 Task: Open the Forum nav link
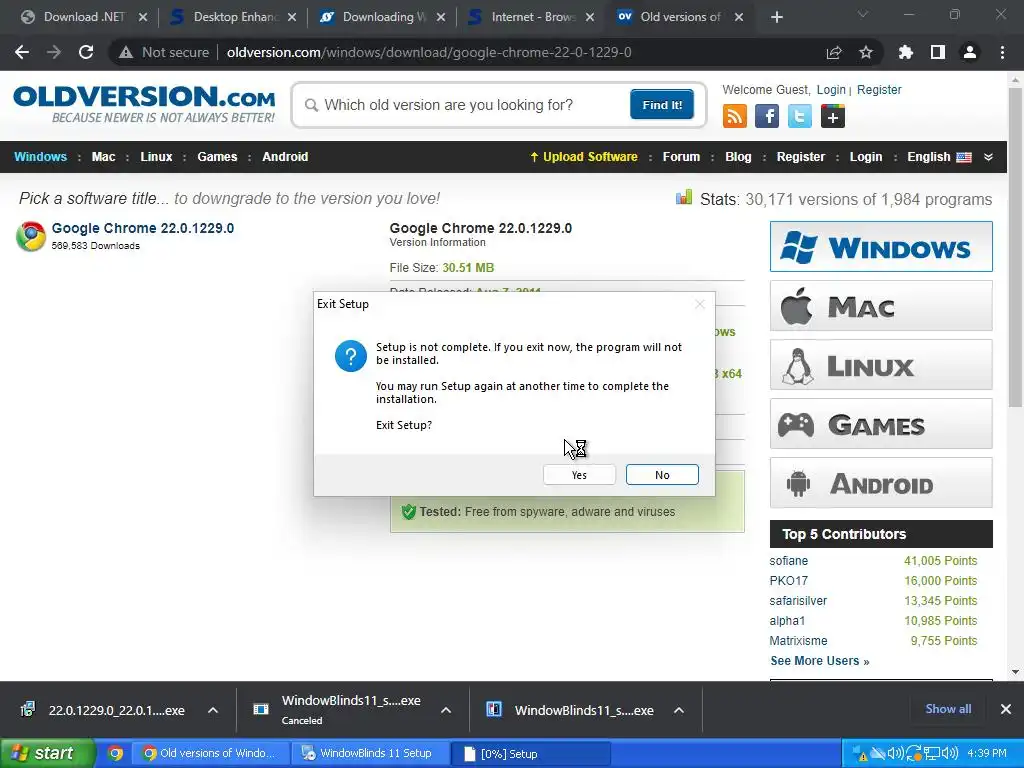tap(681, 157)
